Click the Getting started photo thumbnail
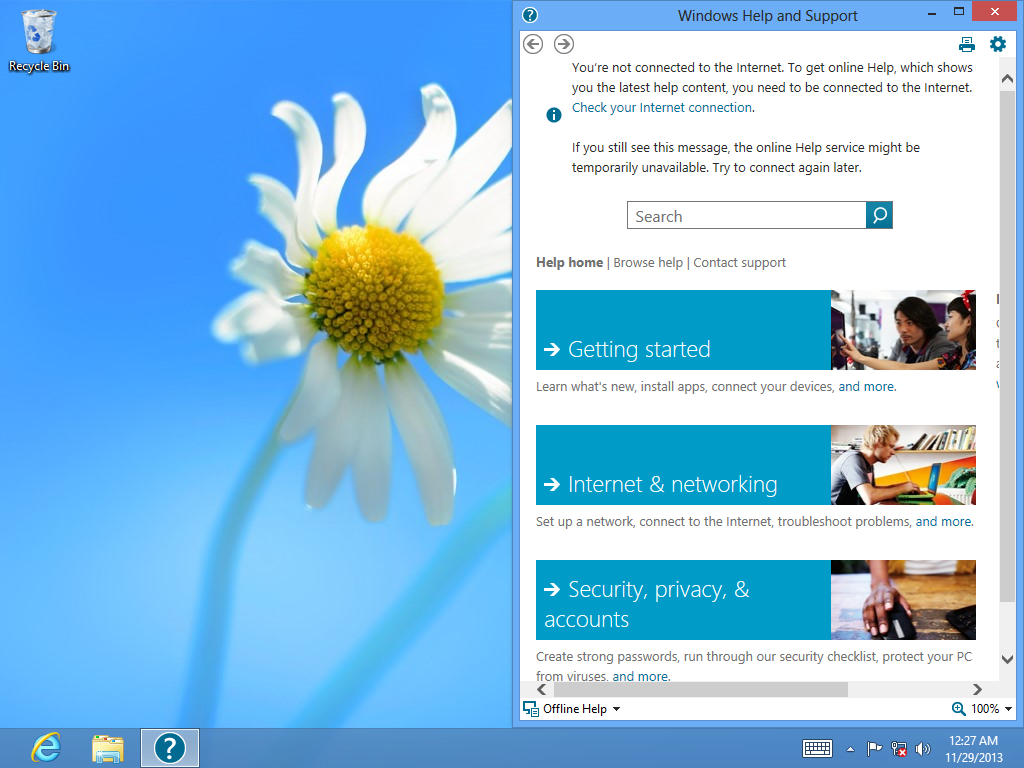This screenshot has width=1024, height=768. 903,330
